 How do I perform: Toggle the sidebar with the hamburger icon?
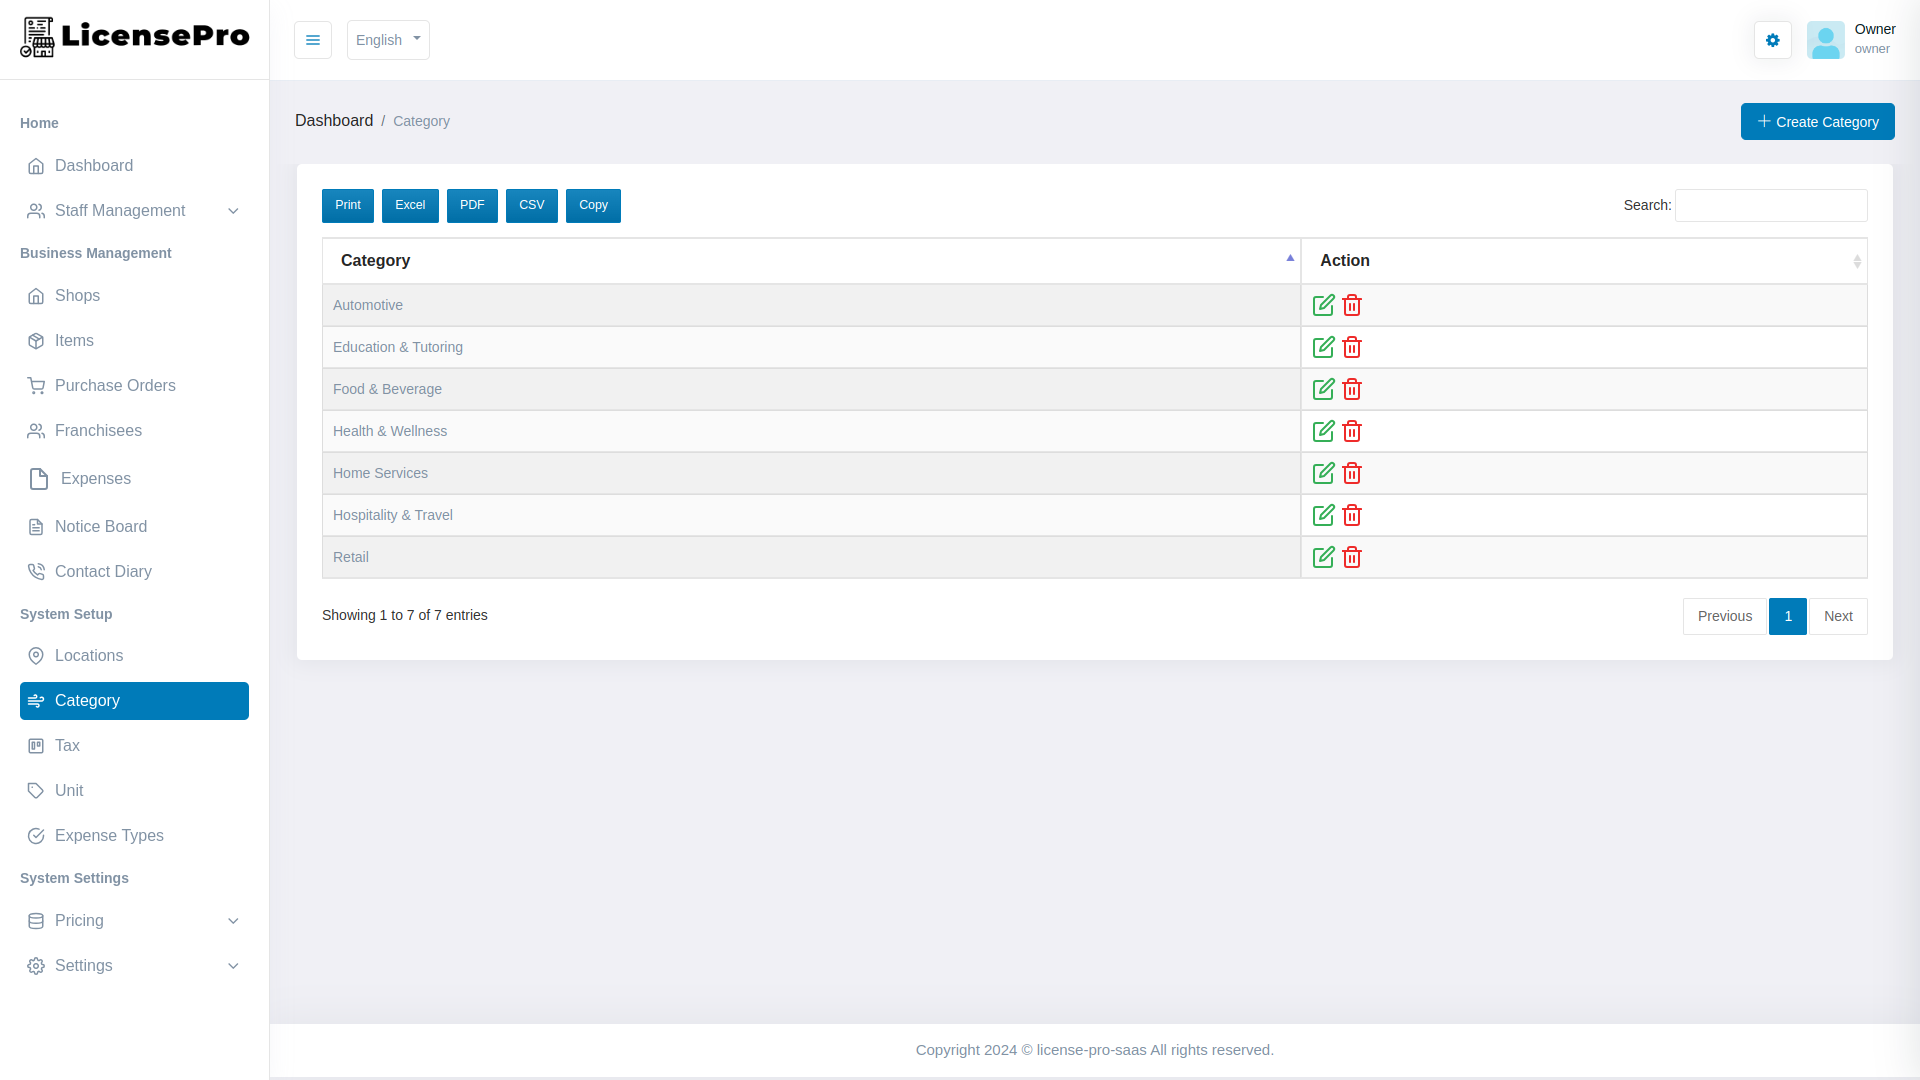[312, 40]
